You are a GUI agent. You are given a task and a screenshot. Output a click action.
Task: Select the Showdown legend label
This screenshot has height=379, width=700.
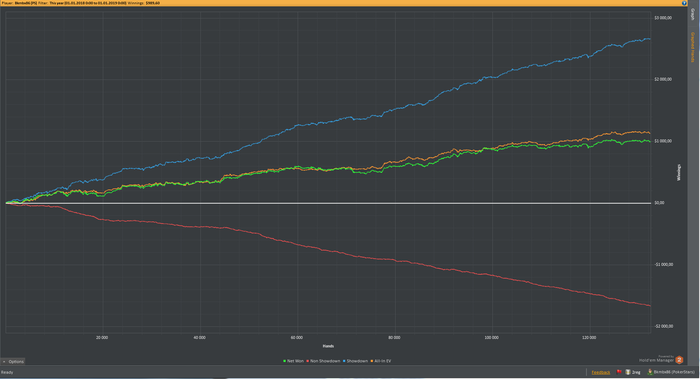coord(357,361)
